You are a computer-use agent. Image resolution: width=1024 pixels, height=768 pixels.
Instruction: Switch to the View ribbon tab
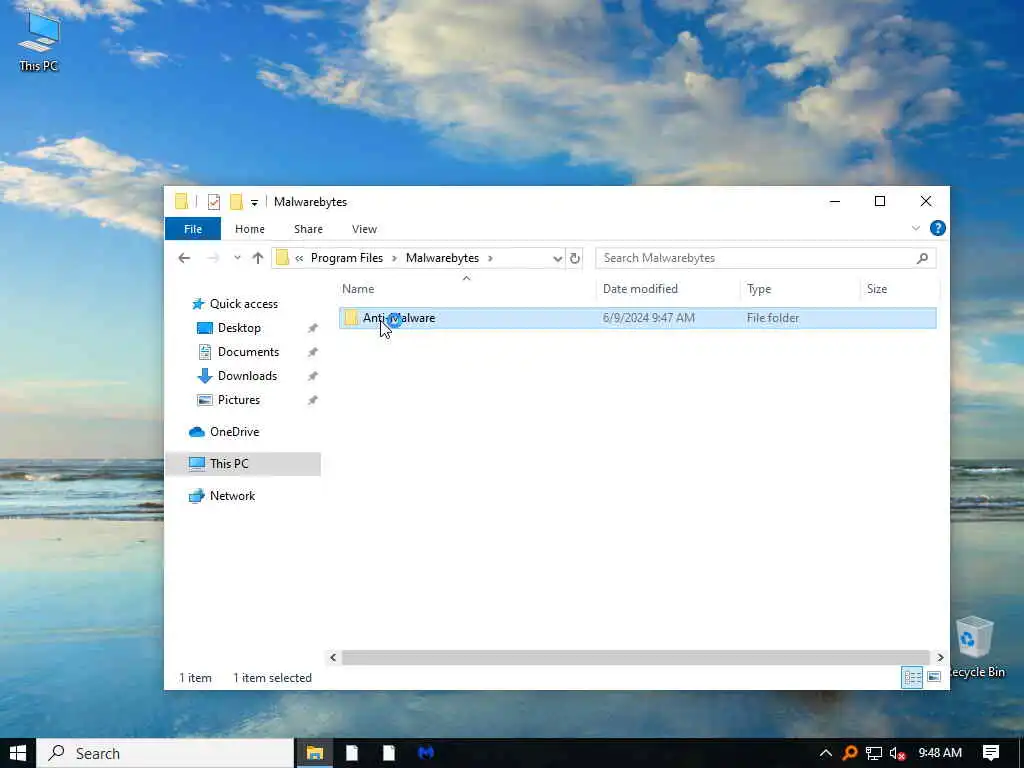(x=364, y=229)
